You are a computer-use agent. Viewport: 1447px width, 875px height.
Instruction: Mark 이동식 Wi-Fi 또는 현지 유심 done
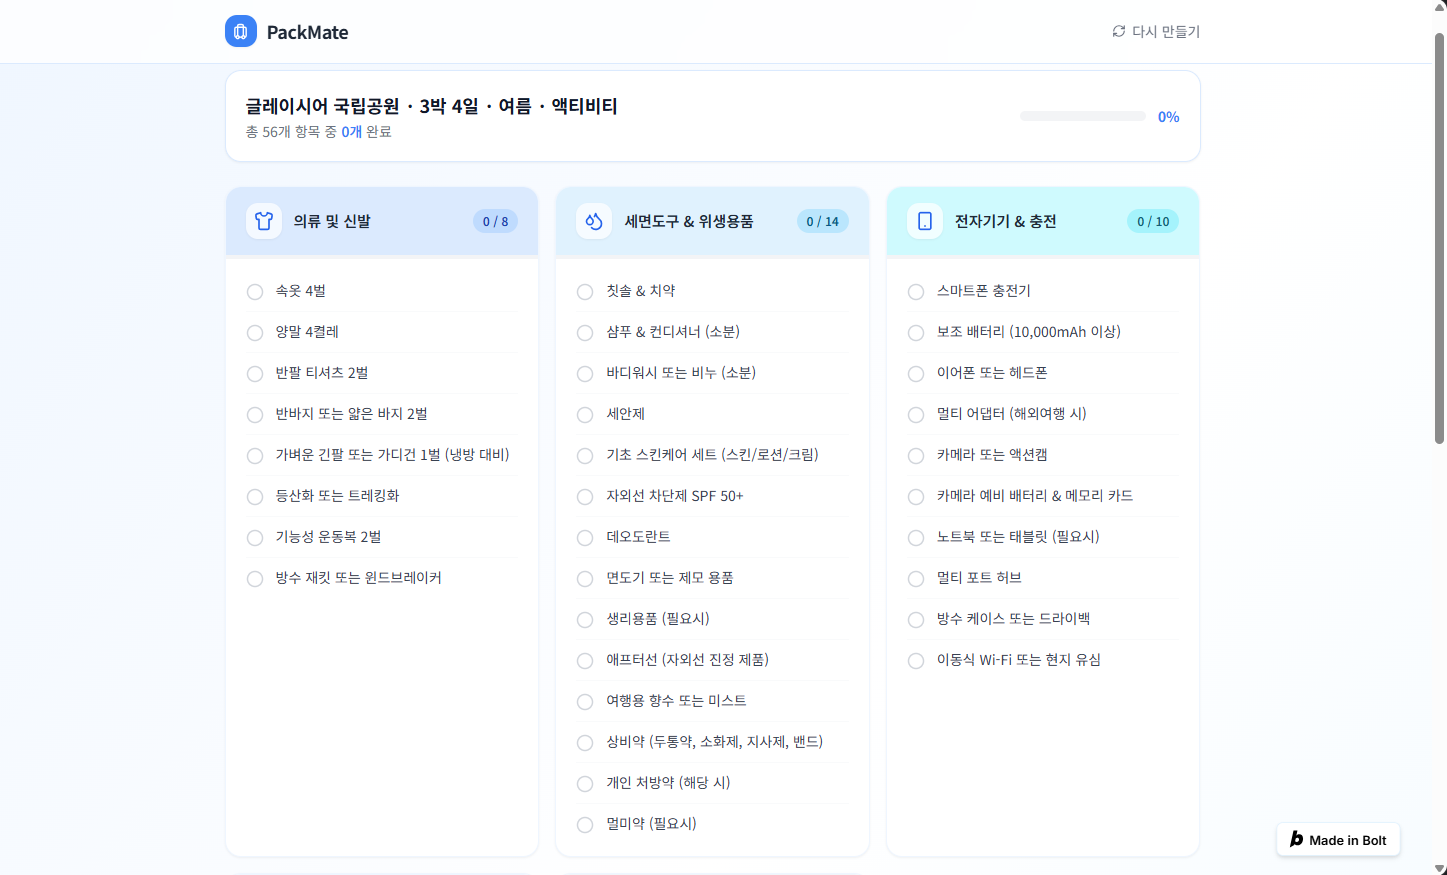tap(916, 660)
